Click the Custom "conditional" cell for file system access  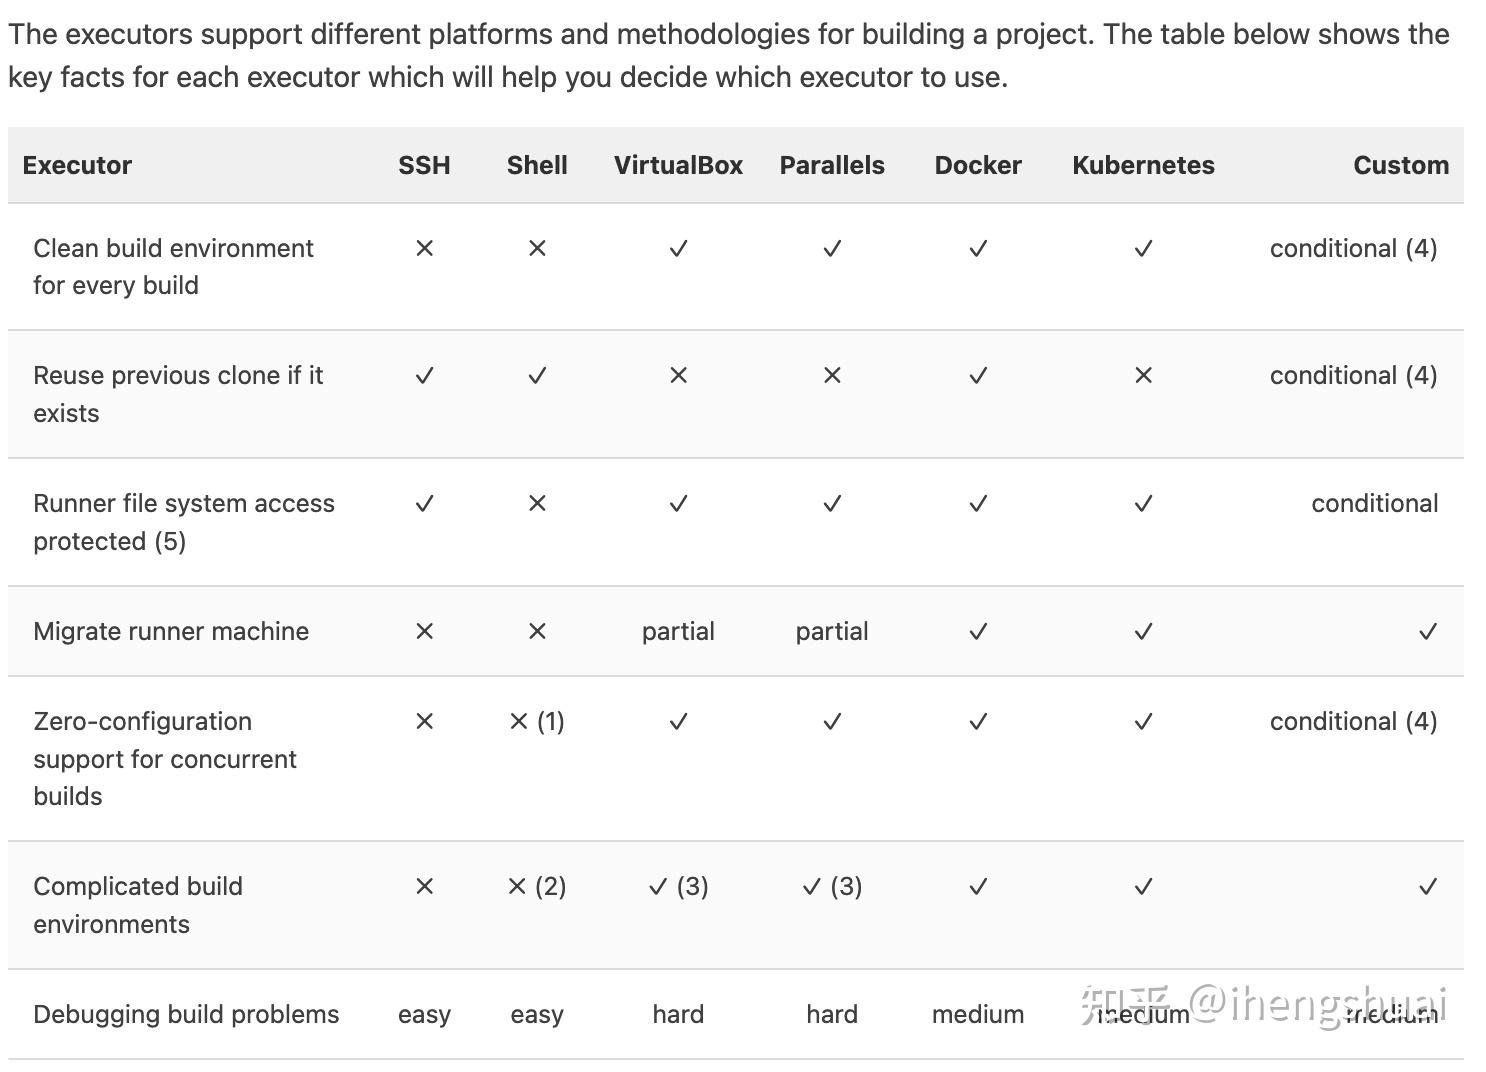coord(1374,503)
